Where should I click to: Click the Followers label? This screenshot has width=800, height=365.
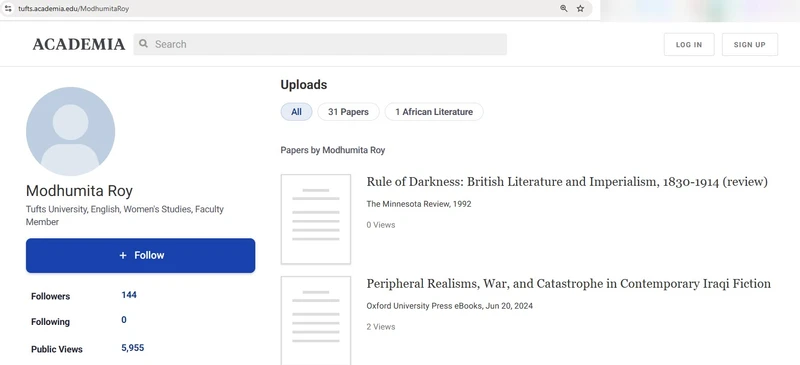pyautogui.click(x=51, y=297)
